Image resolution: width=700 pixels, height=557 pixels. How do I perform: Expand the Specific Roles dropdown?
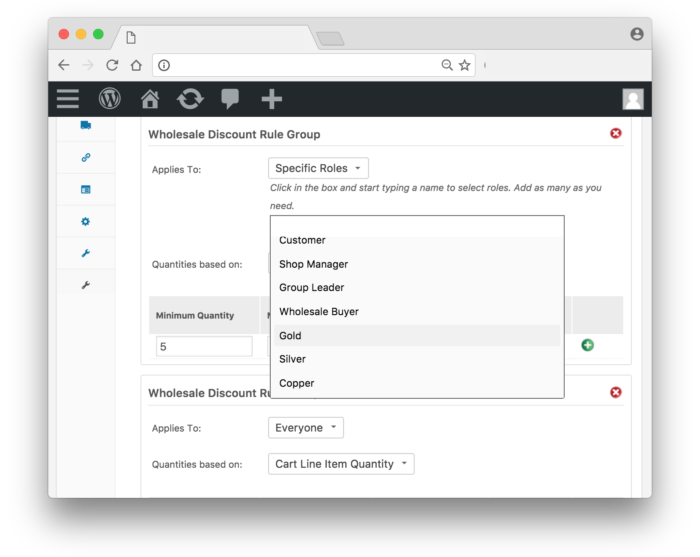pos(318,168)
